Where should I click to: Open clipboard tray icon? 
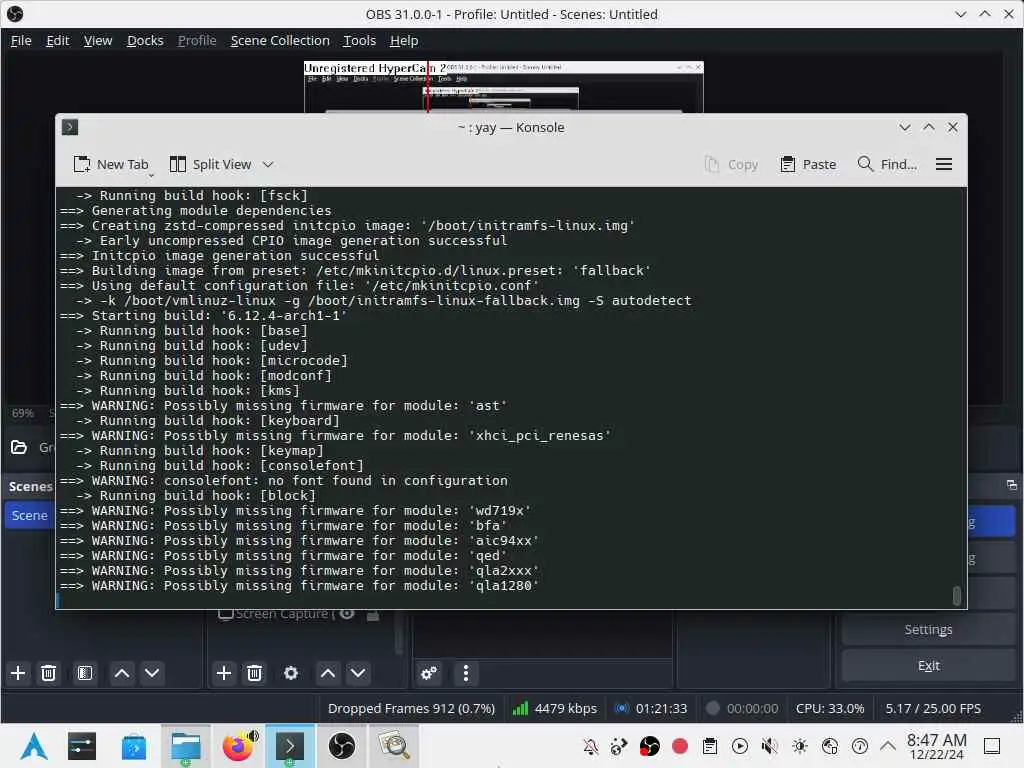710,746
